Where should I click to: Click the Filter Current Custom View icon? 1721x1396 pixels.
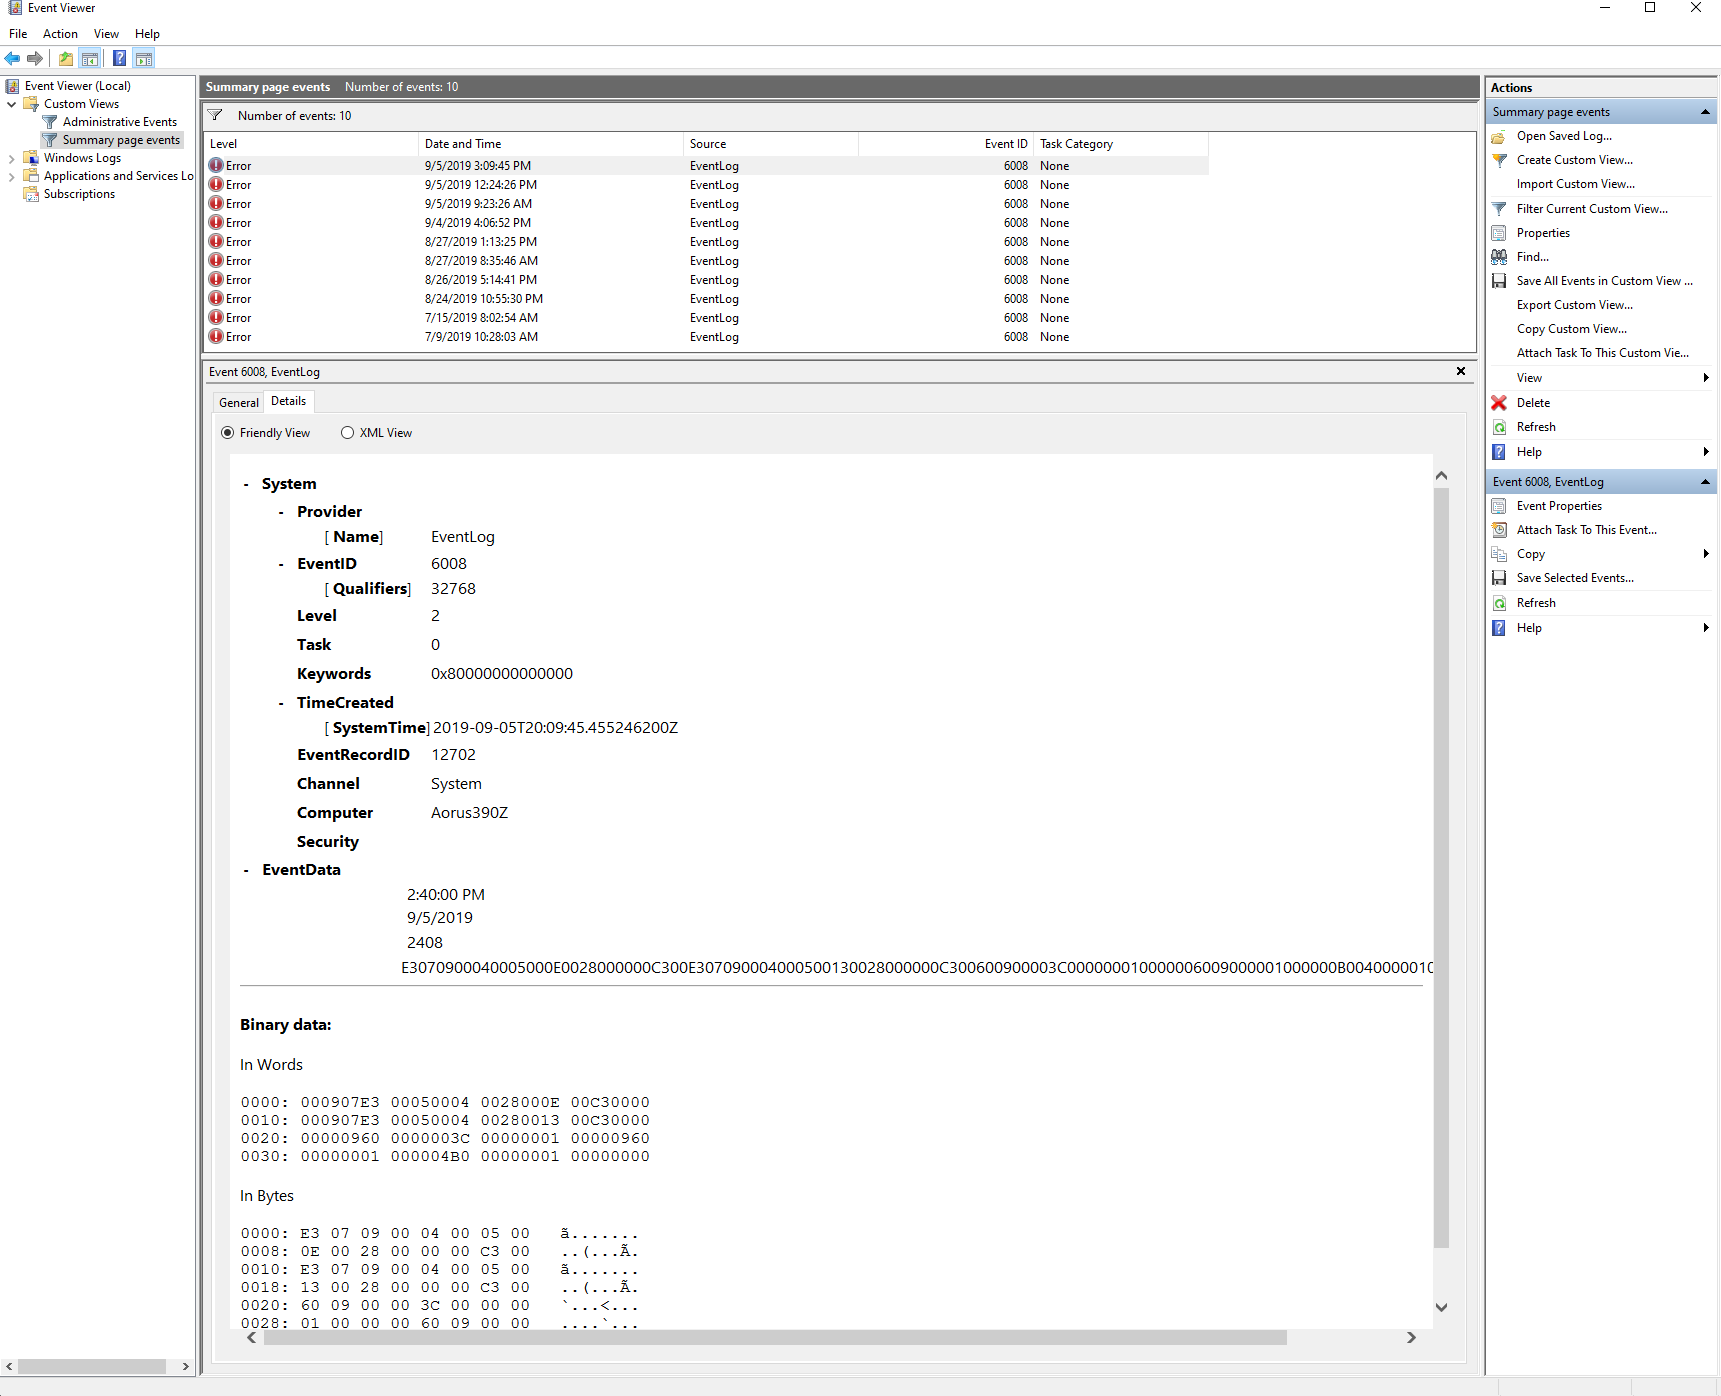point(1499,209)
